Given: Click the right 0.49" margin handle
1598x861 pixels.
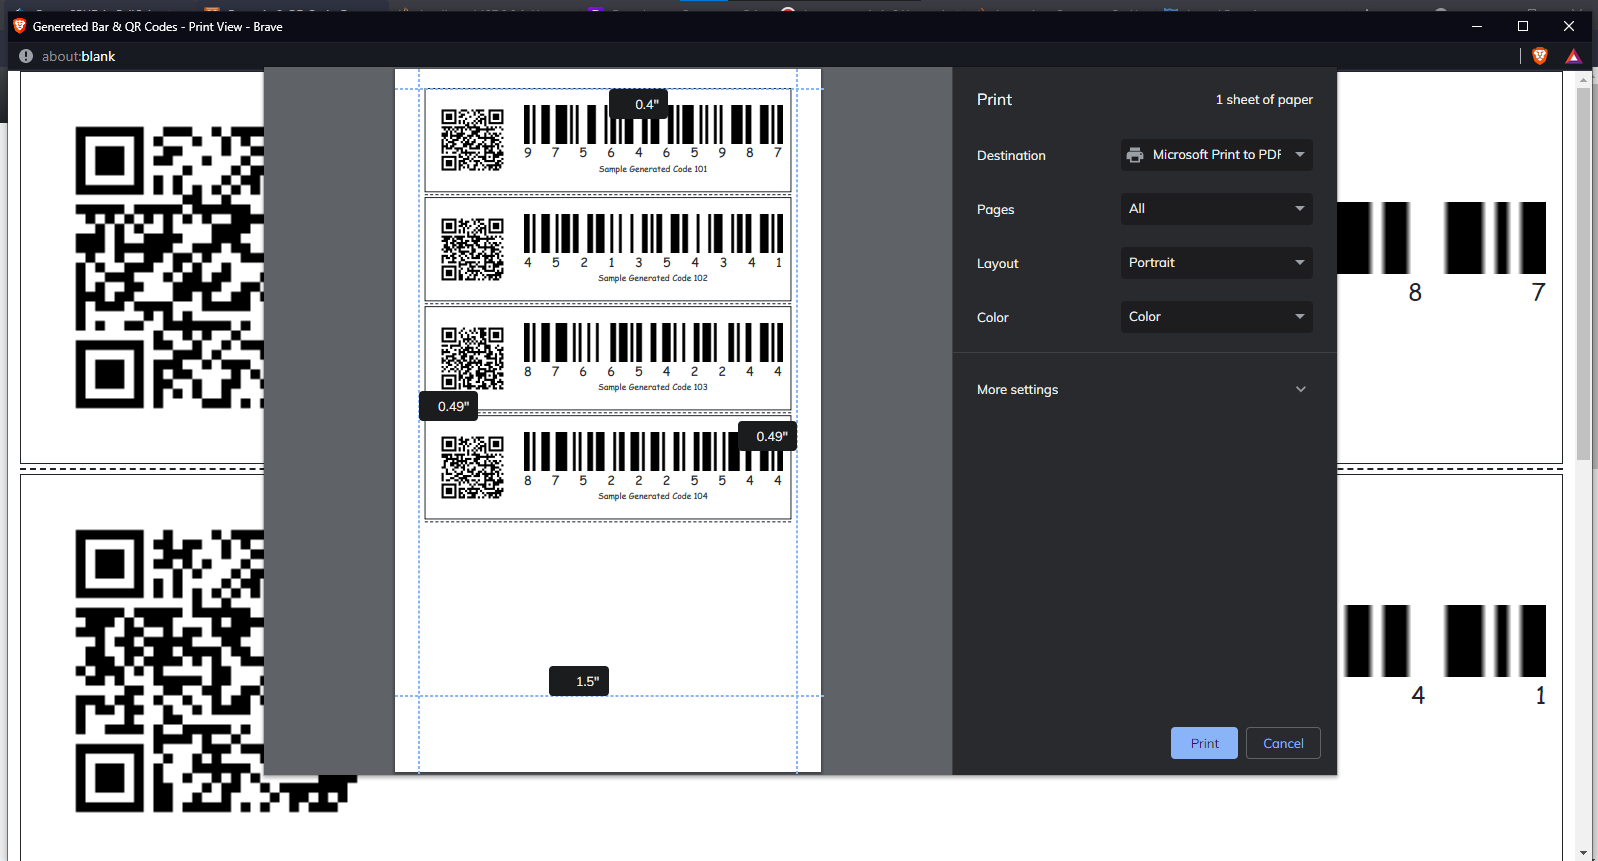Looking at the screenshot, I should pyautogui.click(x=767, y=436).
